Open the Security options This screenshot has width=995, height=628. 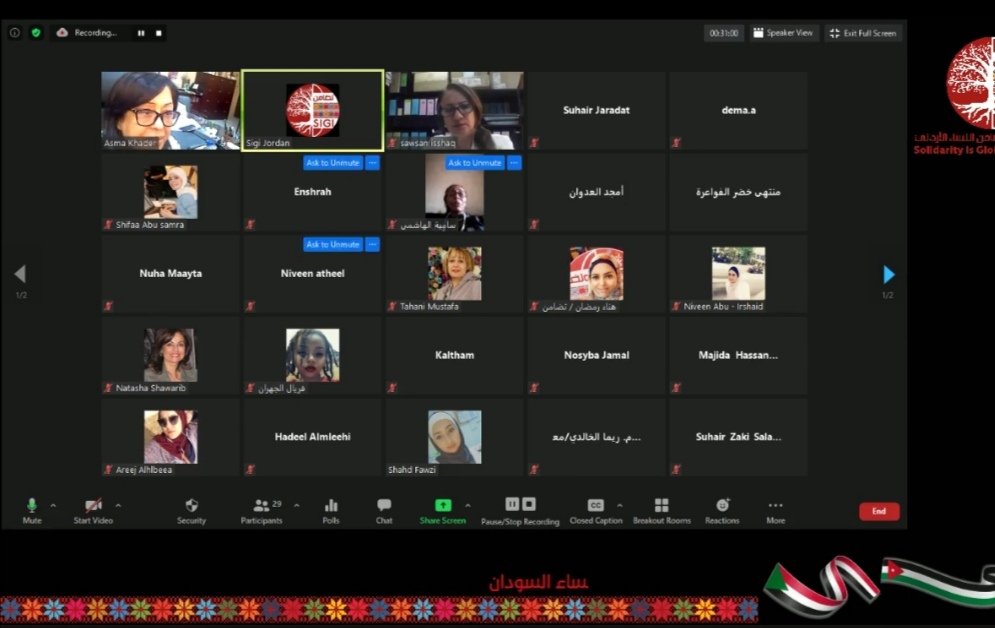click(x=190, y=508)
